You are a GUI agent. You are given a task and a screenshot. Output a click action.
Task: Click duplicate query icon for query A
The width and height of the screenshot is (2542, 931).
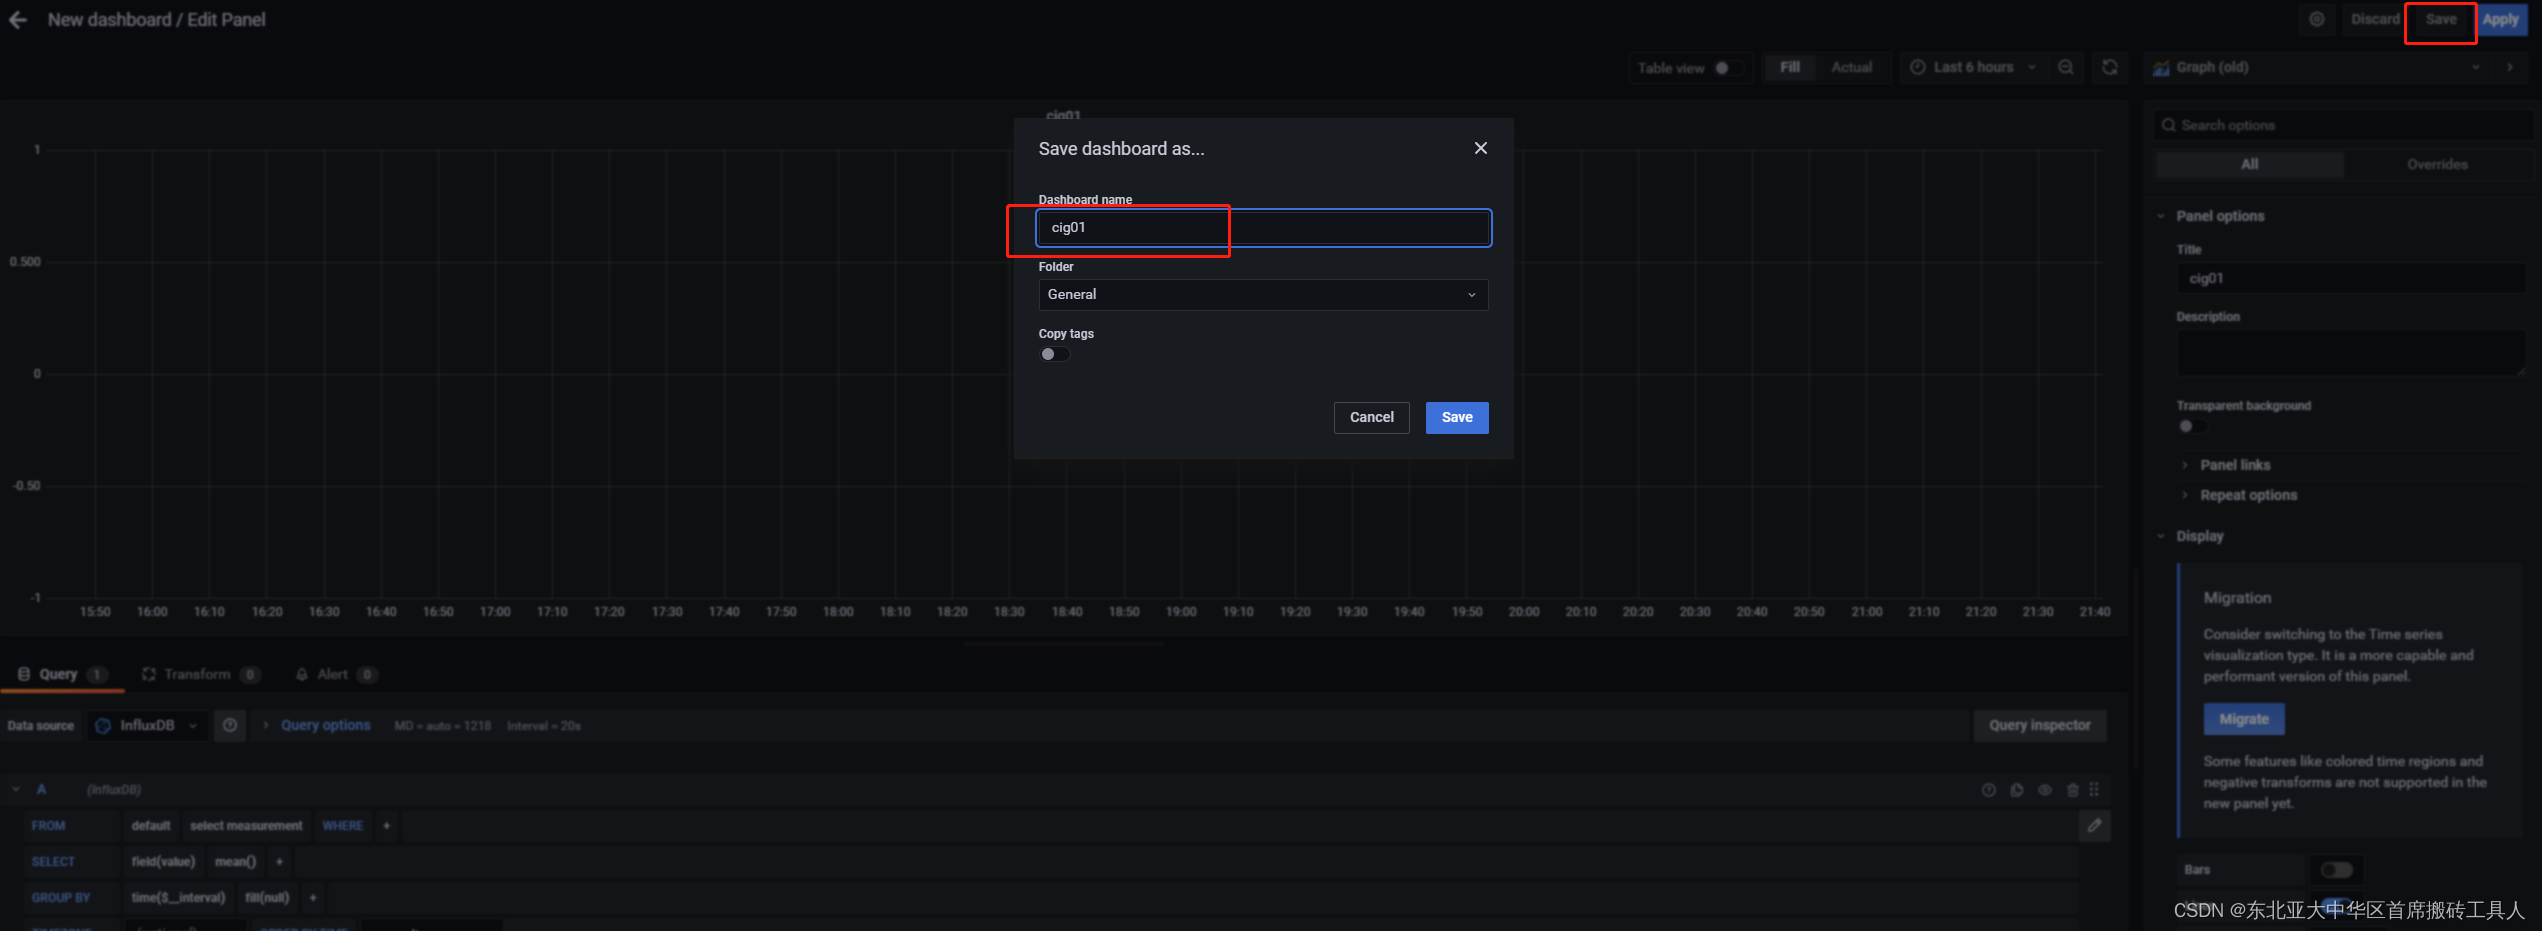pos(2016,790)
